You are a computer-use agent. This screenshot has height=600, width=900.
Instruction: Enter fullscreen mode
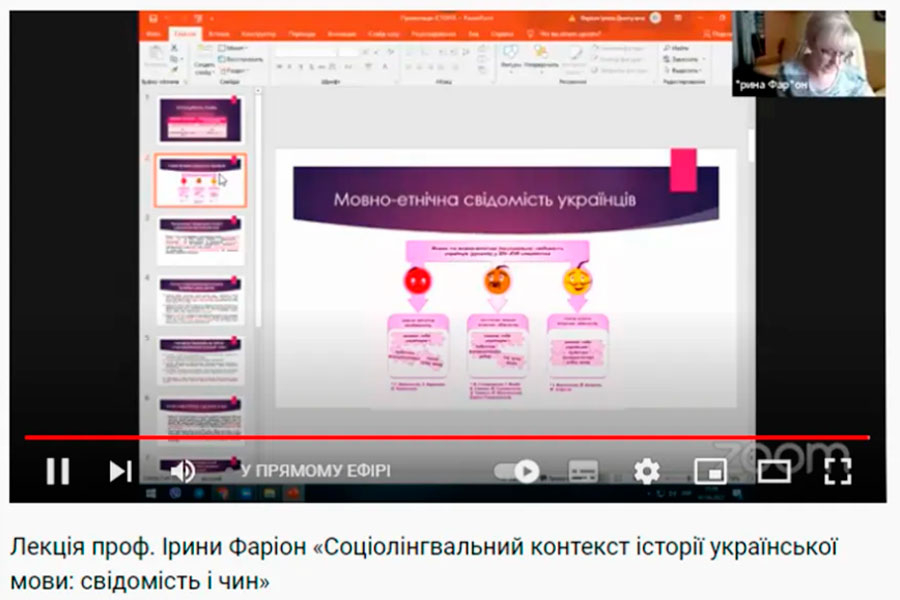coord(838,471)
